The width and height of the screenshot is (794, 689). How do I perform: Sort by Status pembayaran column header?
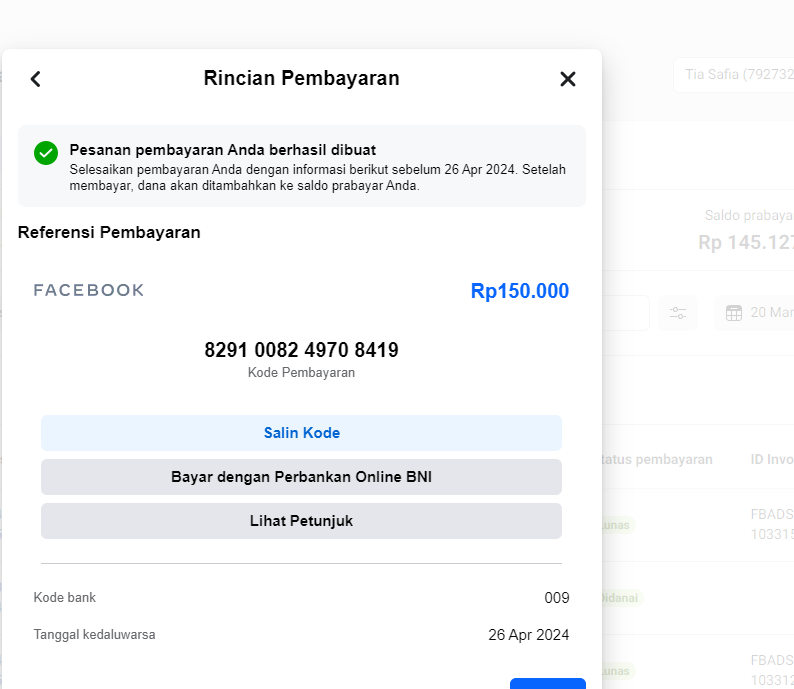[657, 459]
